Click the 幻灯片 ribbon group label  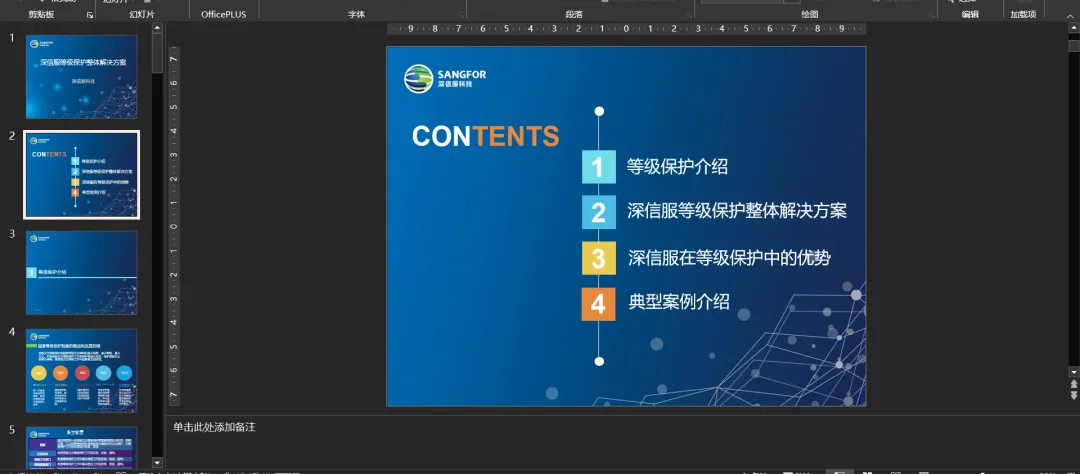pyautogui.click(x=143, y=14)
